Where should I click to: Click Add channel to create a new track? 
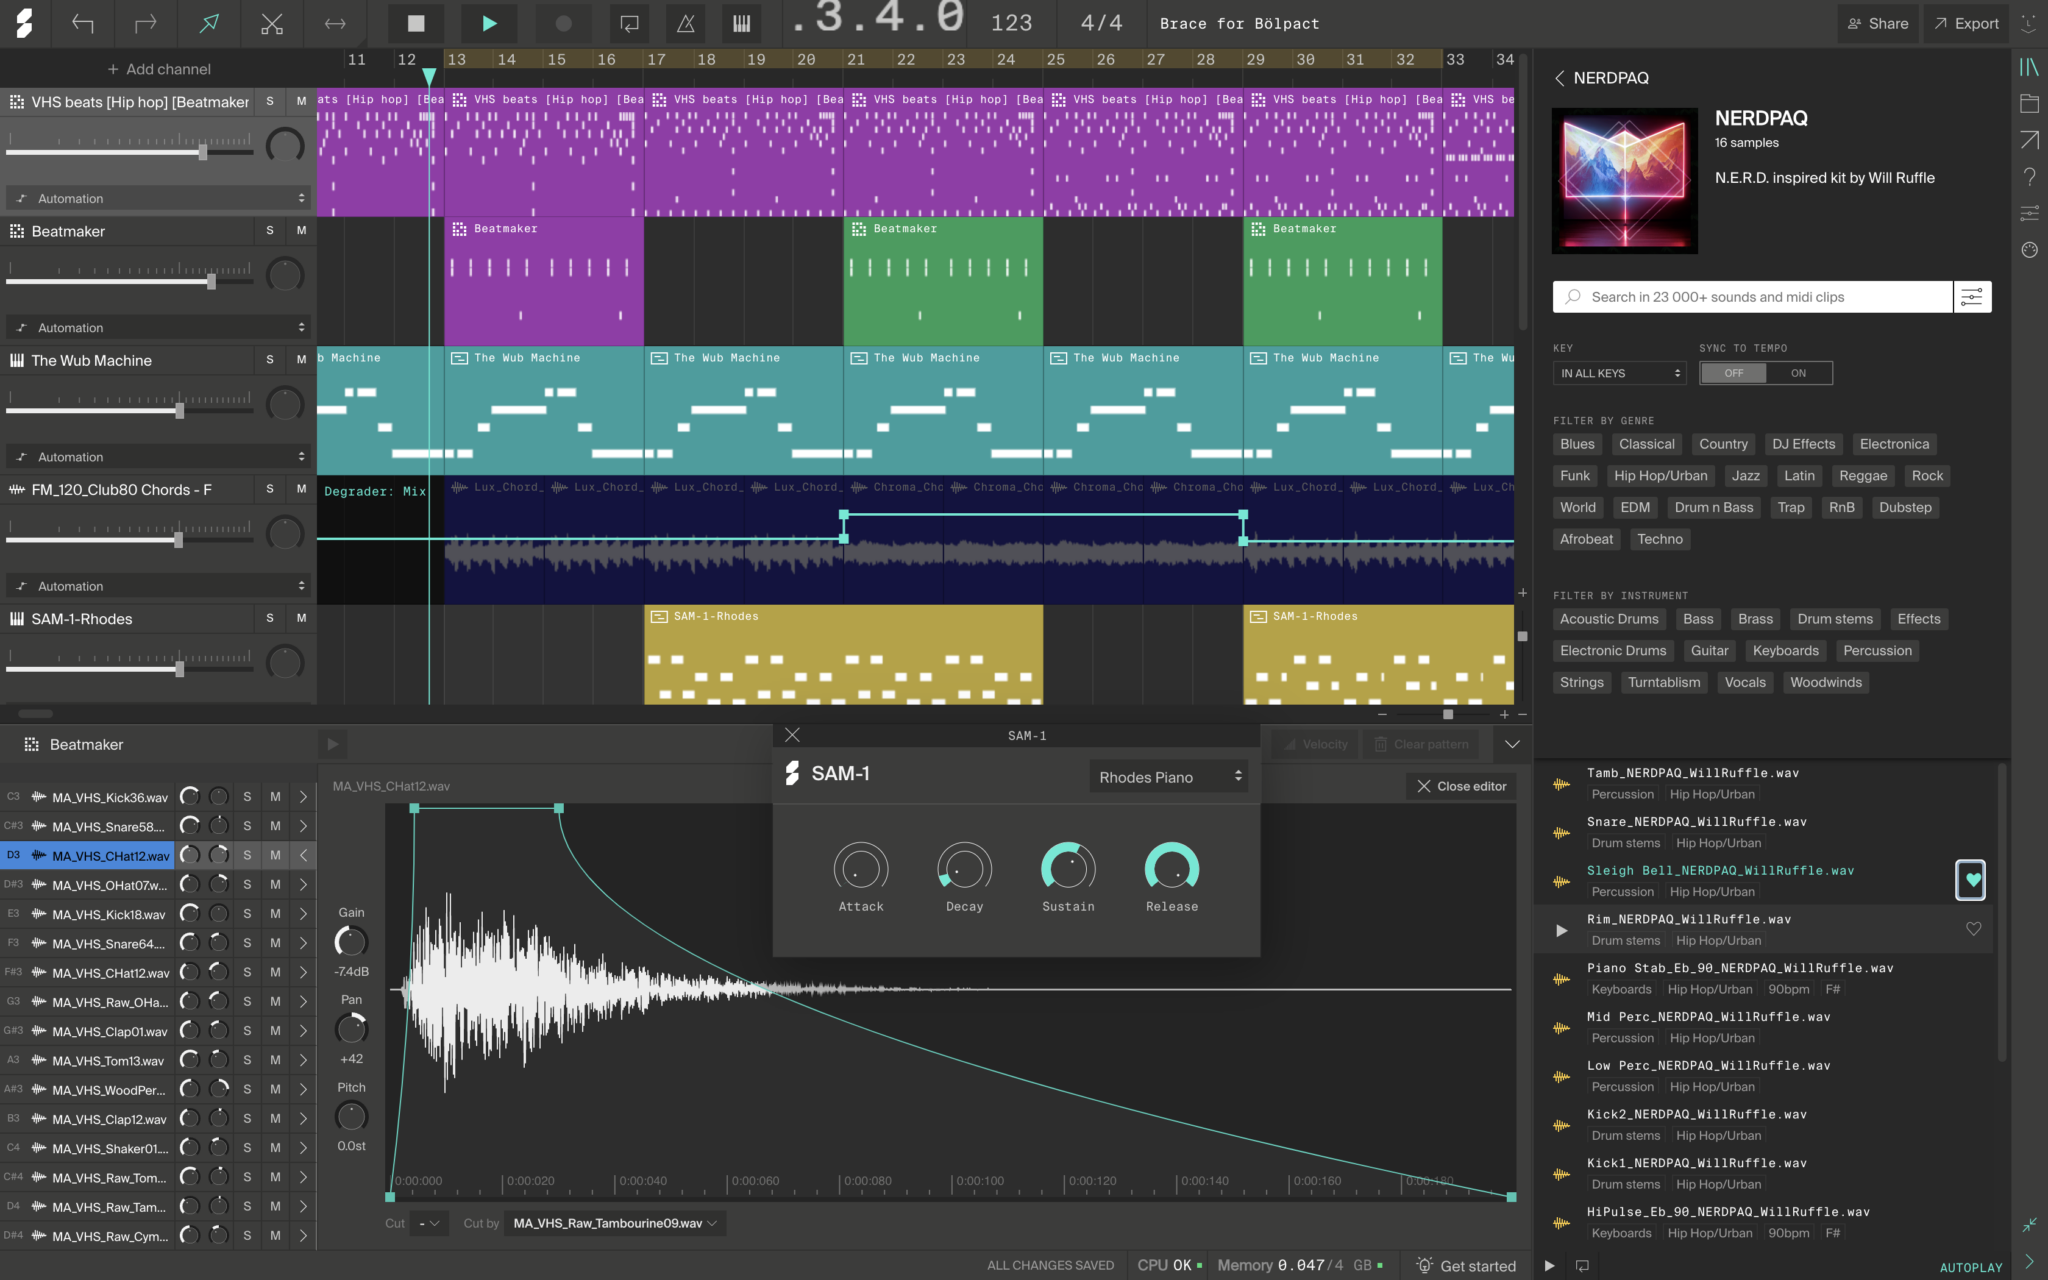[158, 68]
